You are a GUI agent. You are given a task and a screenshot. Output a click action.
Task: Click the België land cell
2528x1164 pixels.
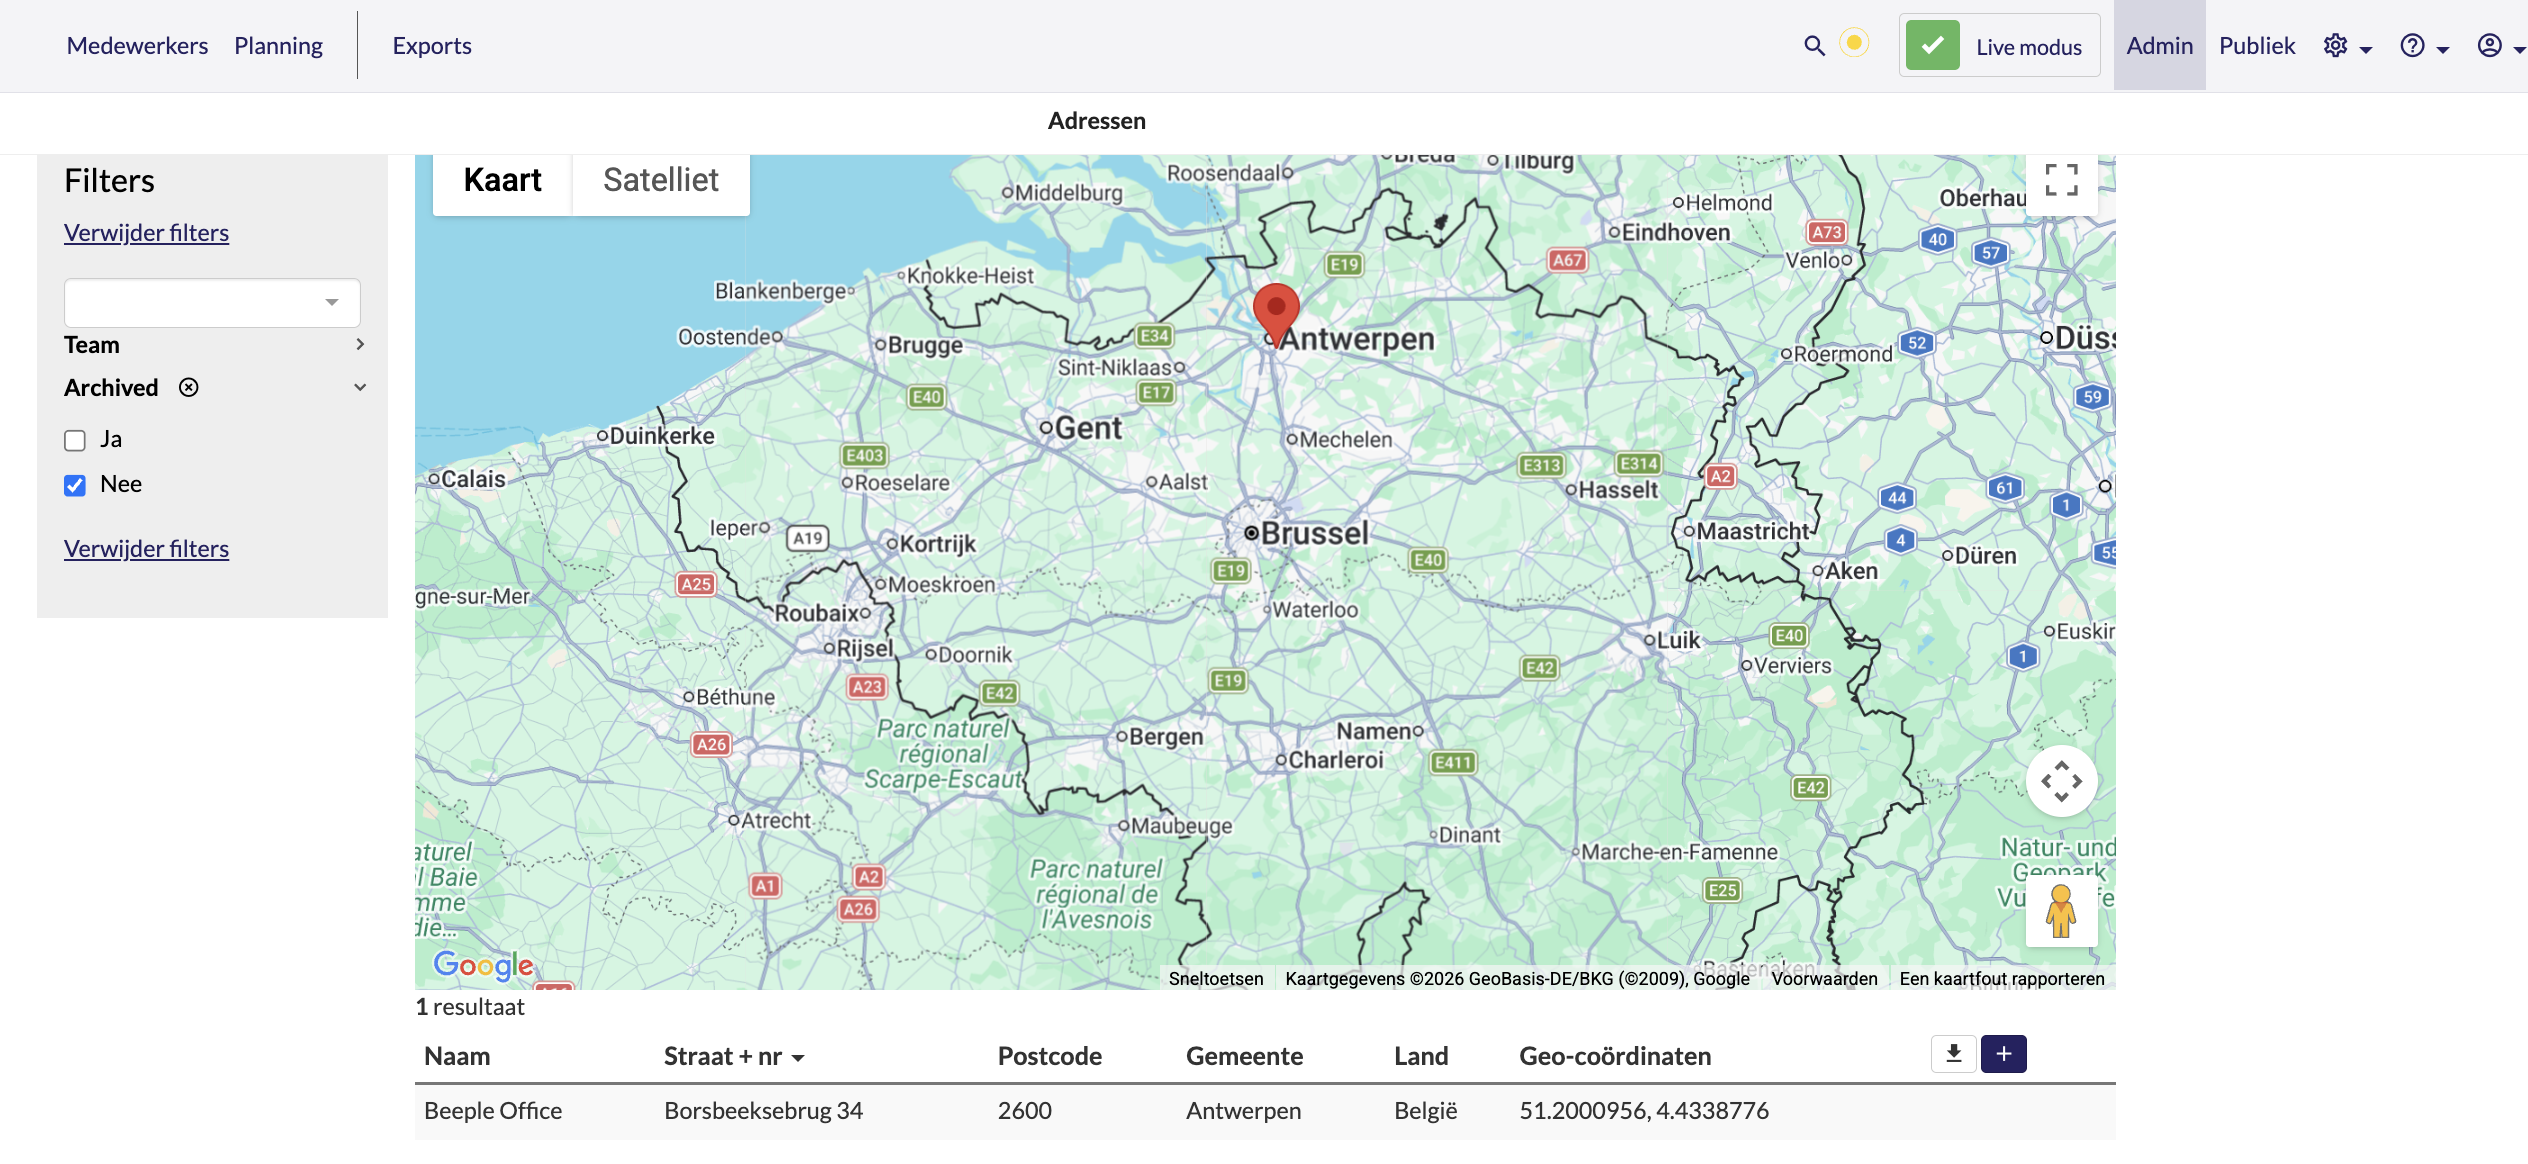coord(1426,1111)
